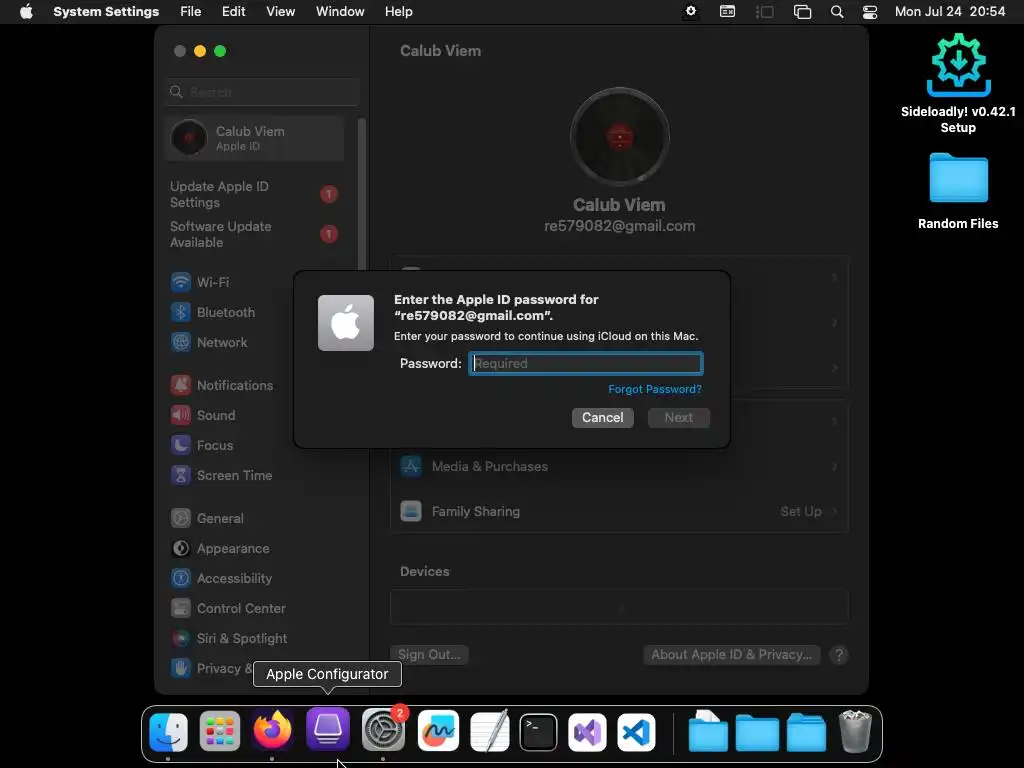Viewport: 1024px width, 768px height.
Task: Click the sidebar Search field
Action: tap(263, 92)
